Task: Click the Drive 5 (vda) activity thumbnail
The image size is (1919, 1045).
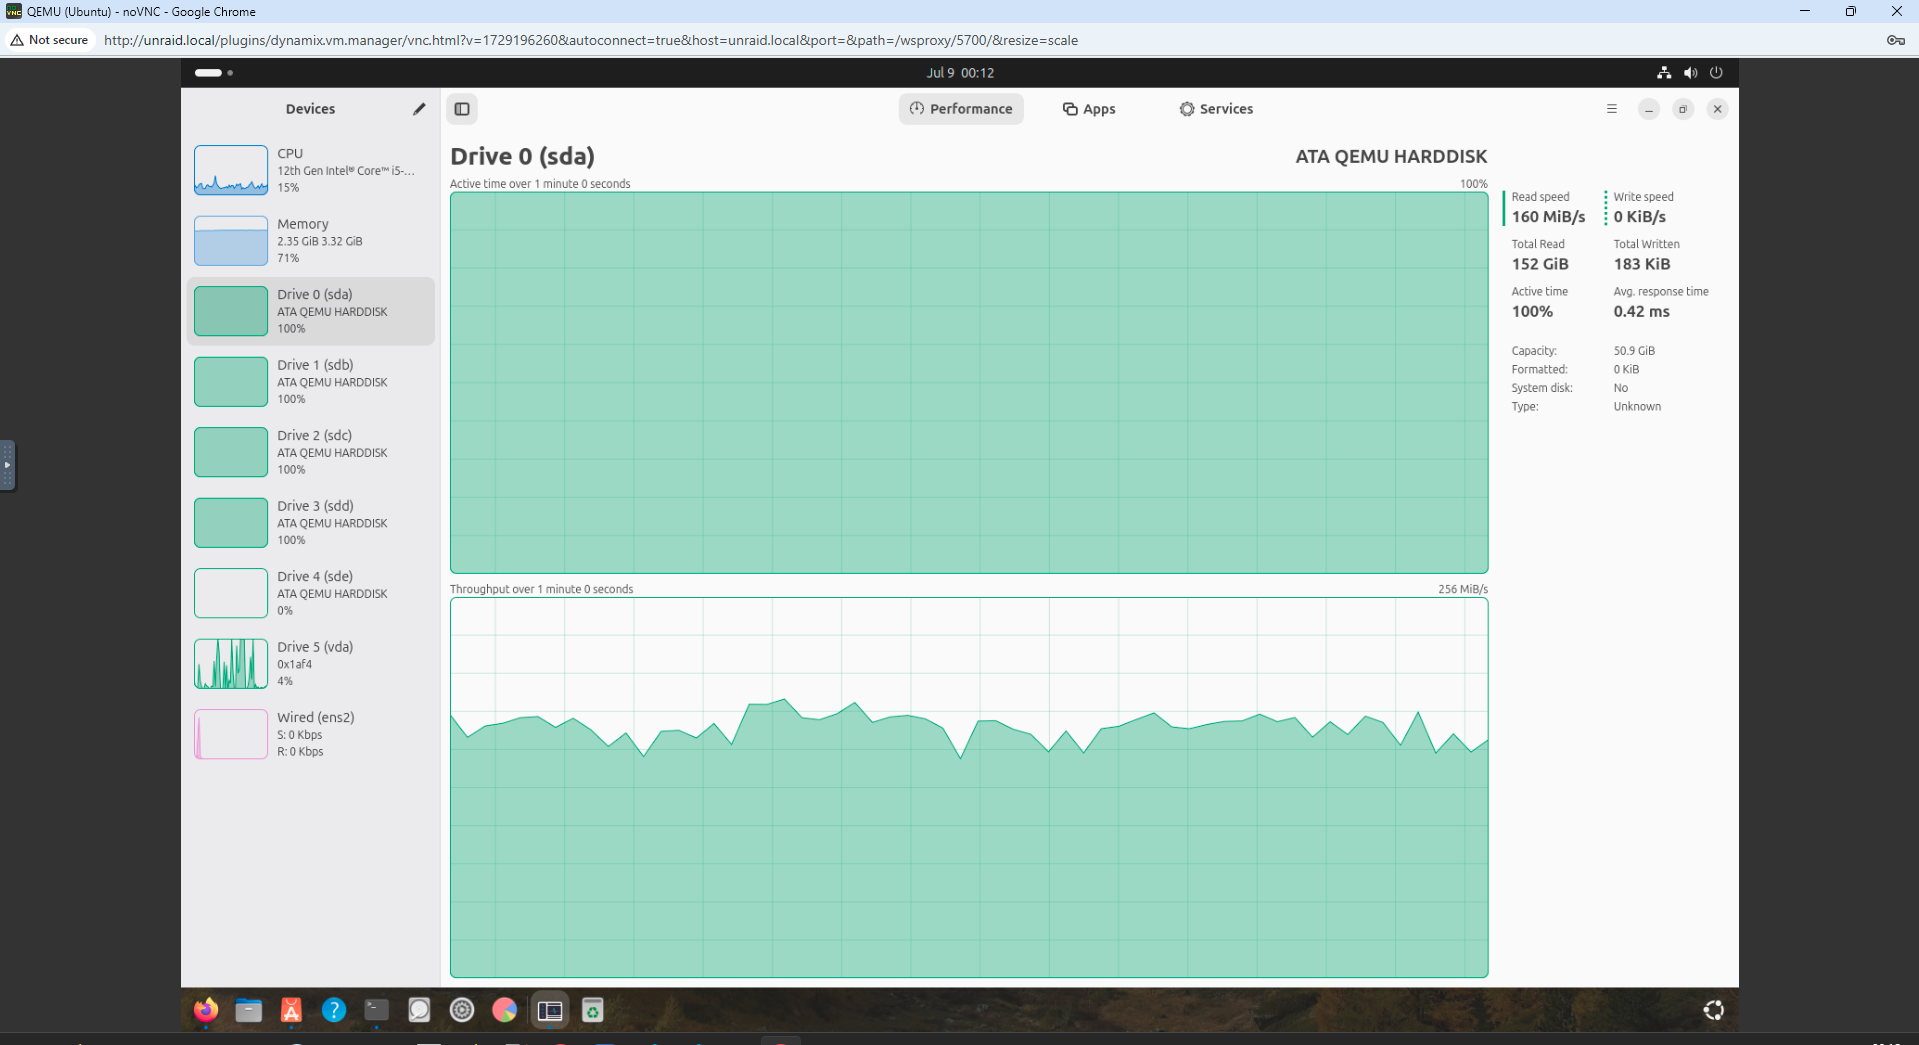Action: [231, 664]
